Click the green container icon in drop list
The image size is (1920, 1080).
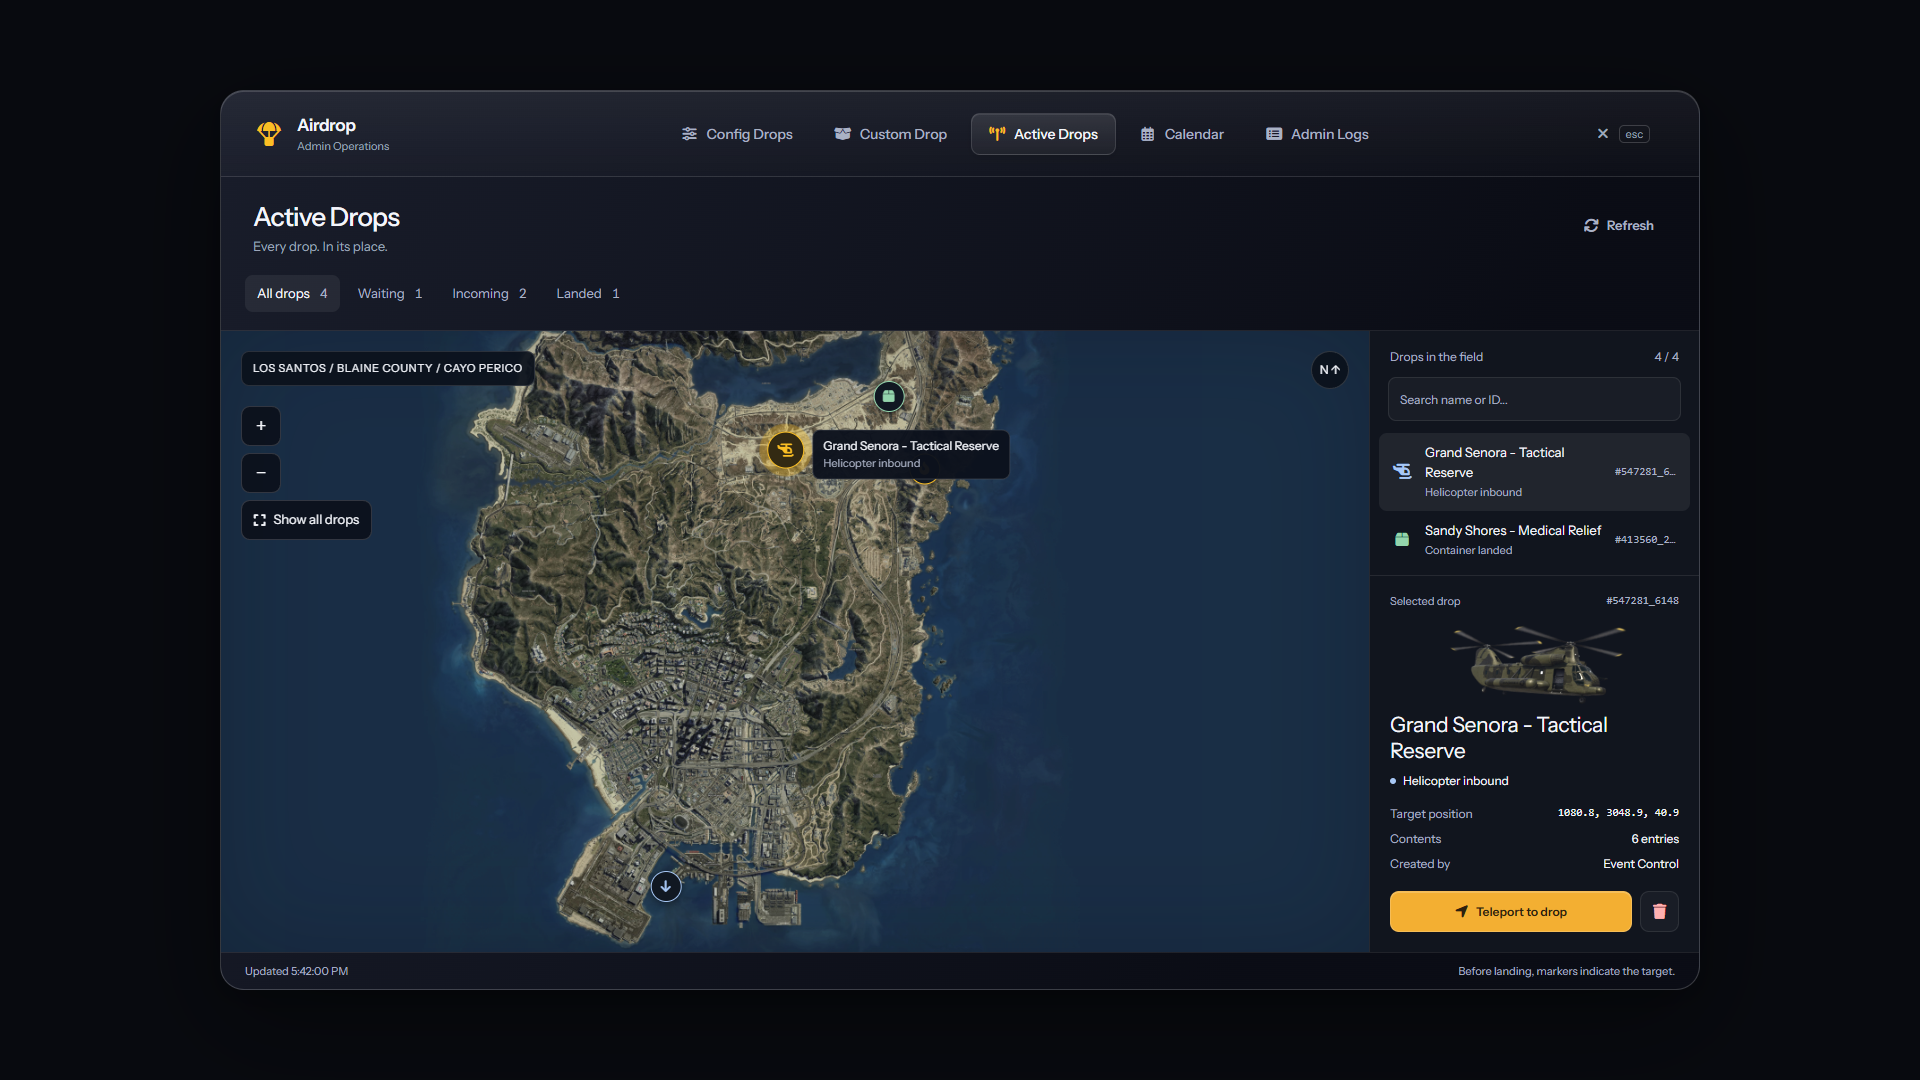coord(1402,540)
